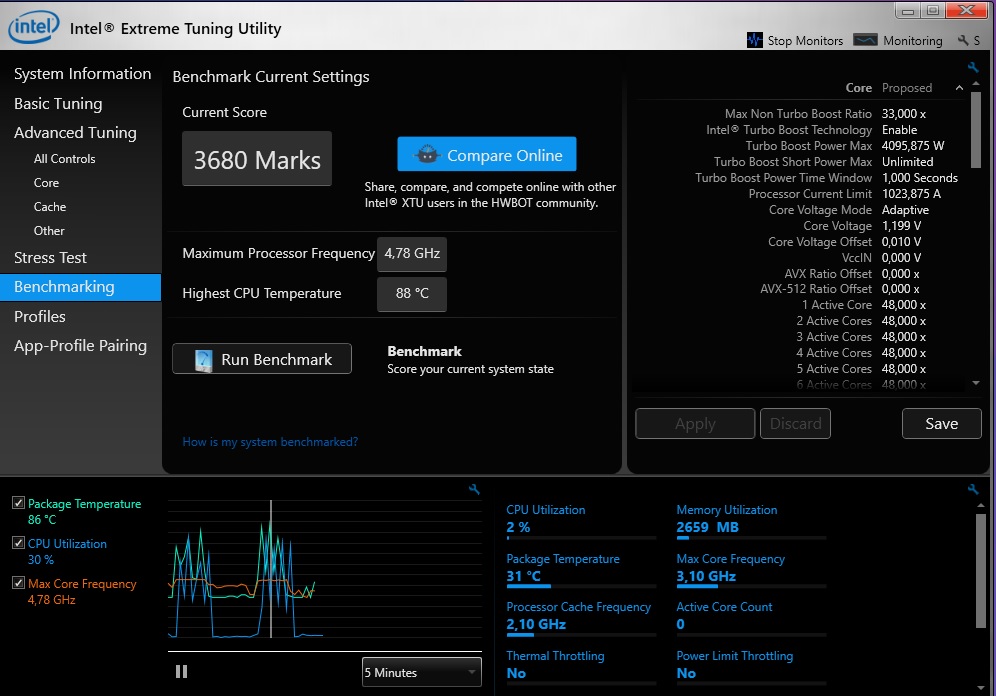Open System Information page

click(83, 74)
